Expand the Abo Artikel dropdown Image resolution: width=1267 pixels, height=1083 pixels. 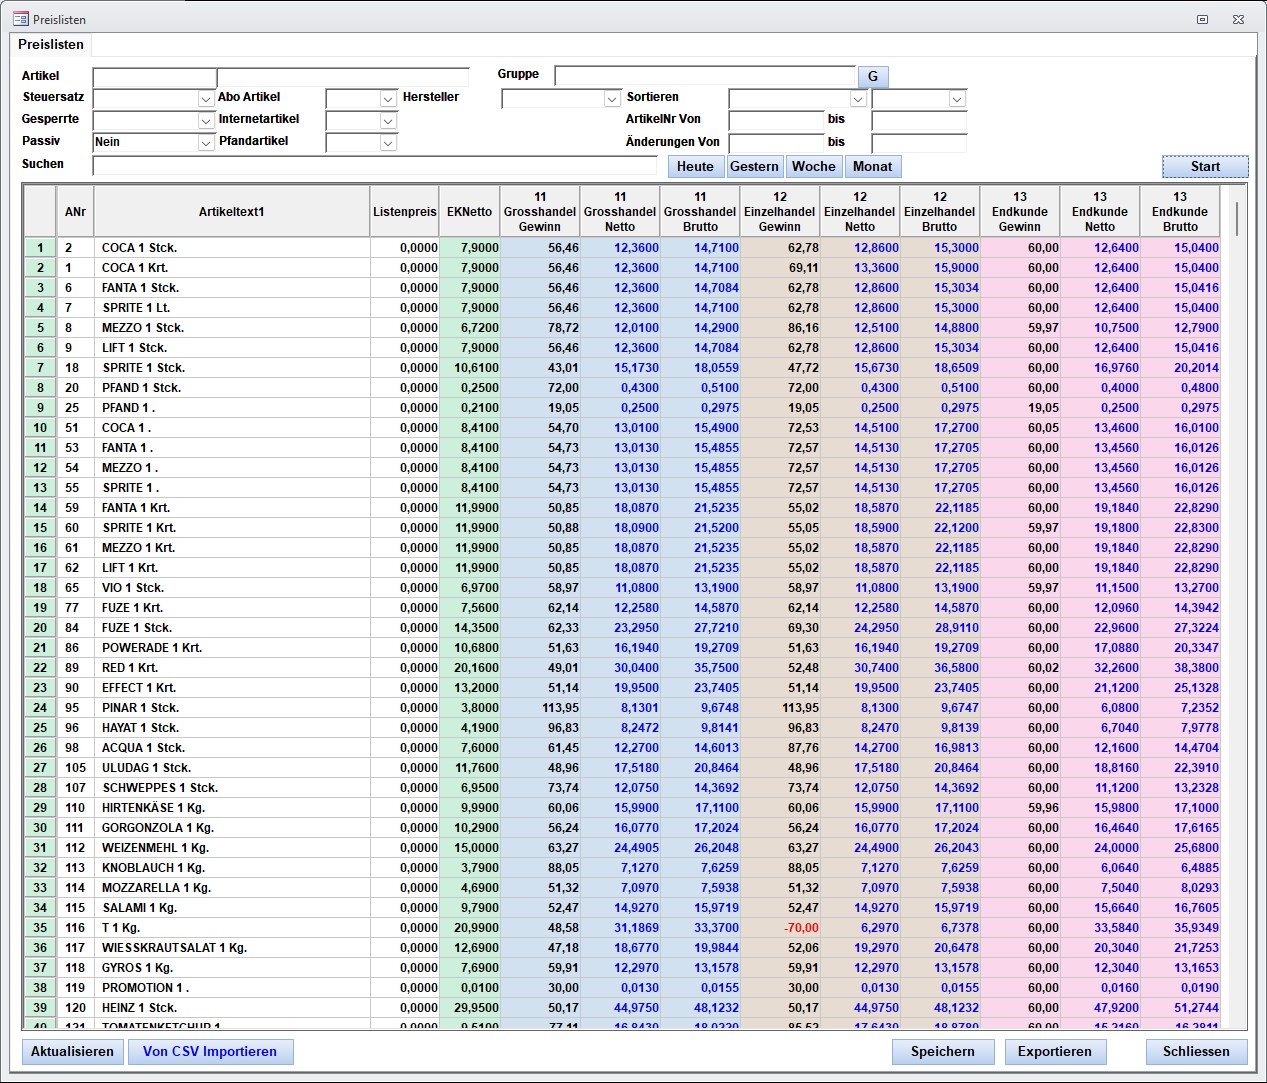388,99
